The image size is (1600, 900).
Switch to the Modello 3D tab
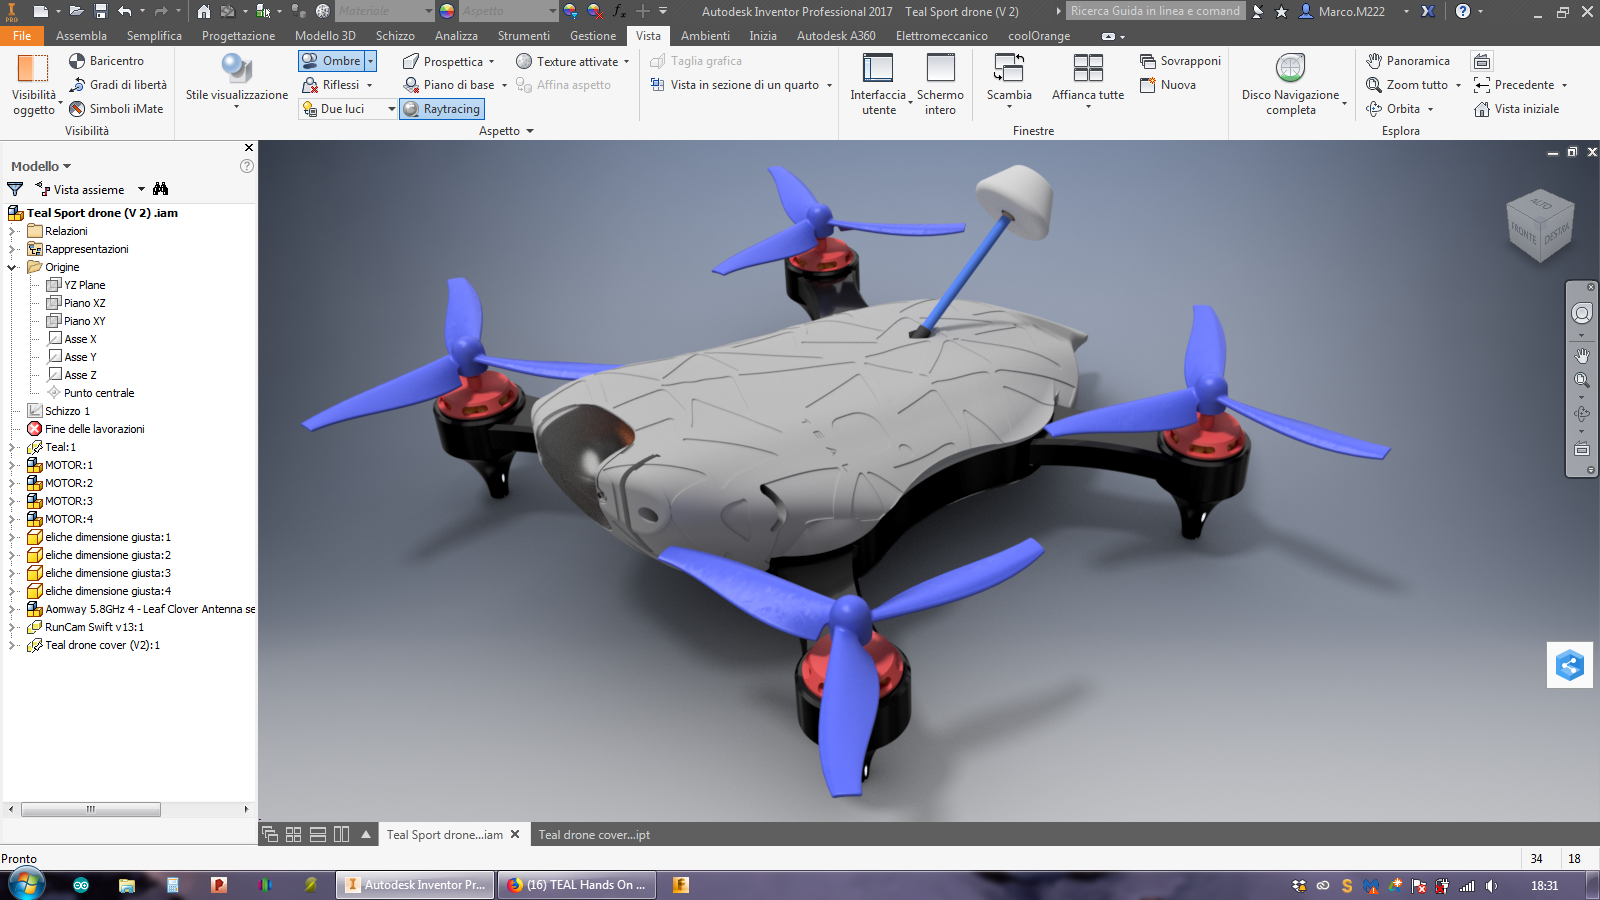pyautogui.click(x=325, y=35)
